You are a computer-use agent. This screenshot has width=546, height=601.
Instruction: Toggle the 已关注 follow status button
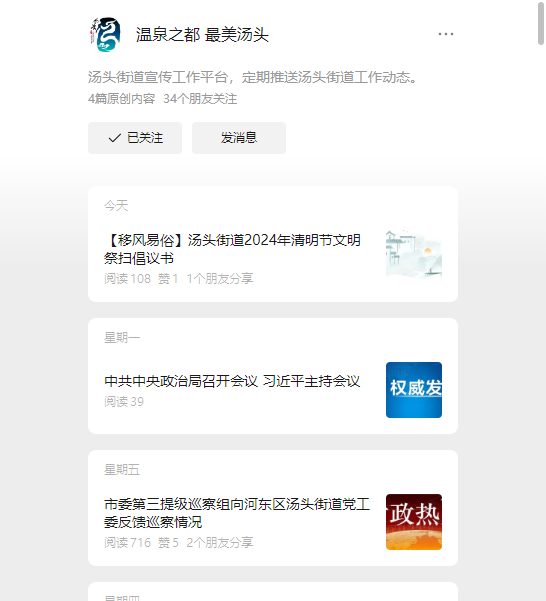point(135,138)
